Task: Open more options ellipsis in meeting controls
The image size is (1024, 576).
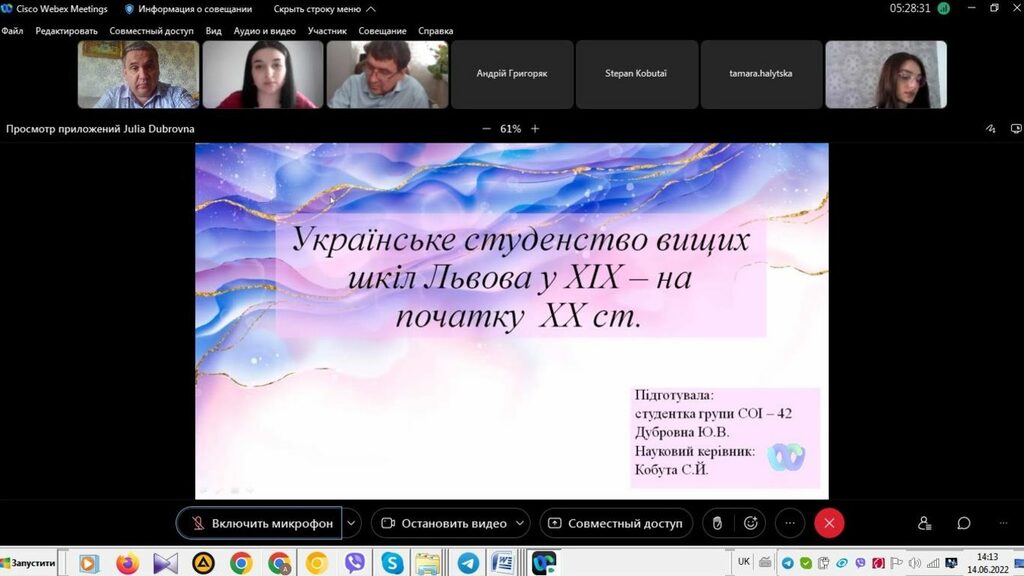Action: (789, 523)
